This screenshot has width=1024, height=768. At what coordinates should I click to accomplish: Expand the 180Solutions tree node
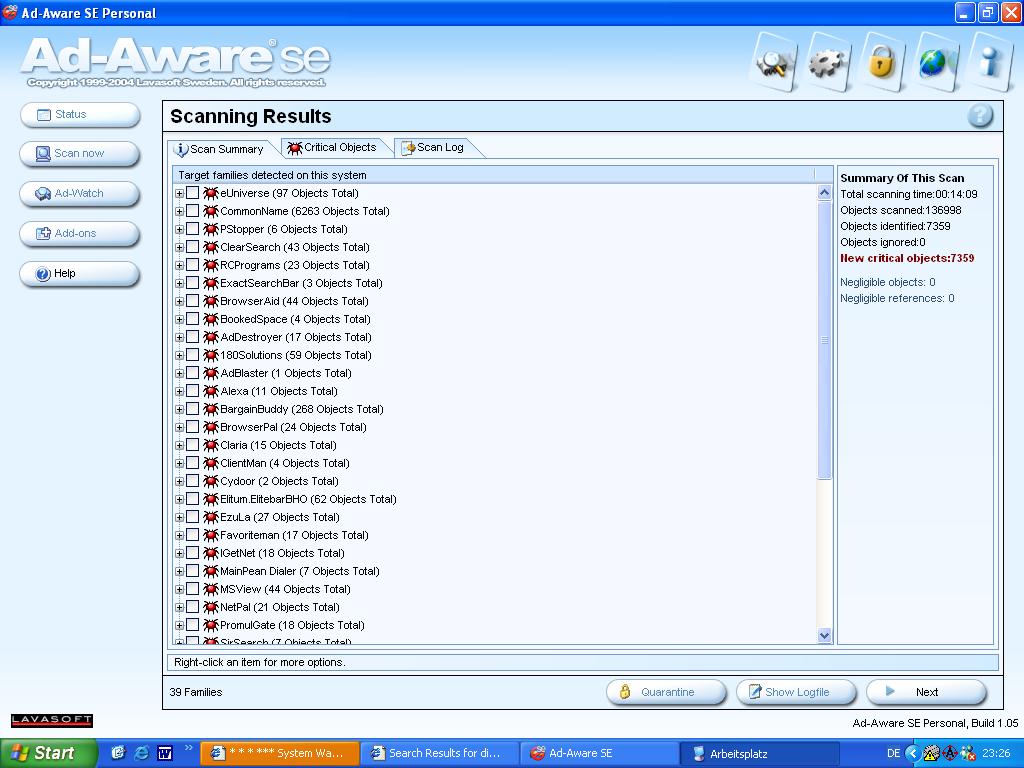coord(179,355)
